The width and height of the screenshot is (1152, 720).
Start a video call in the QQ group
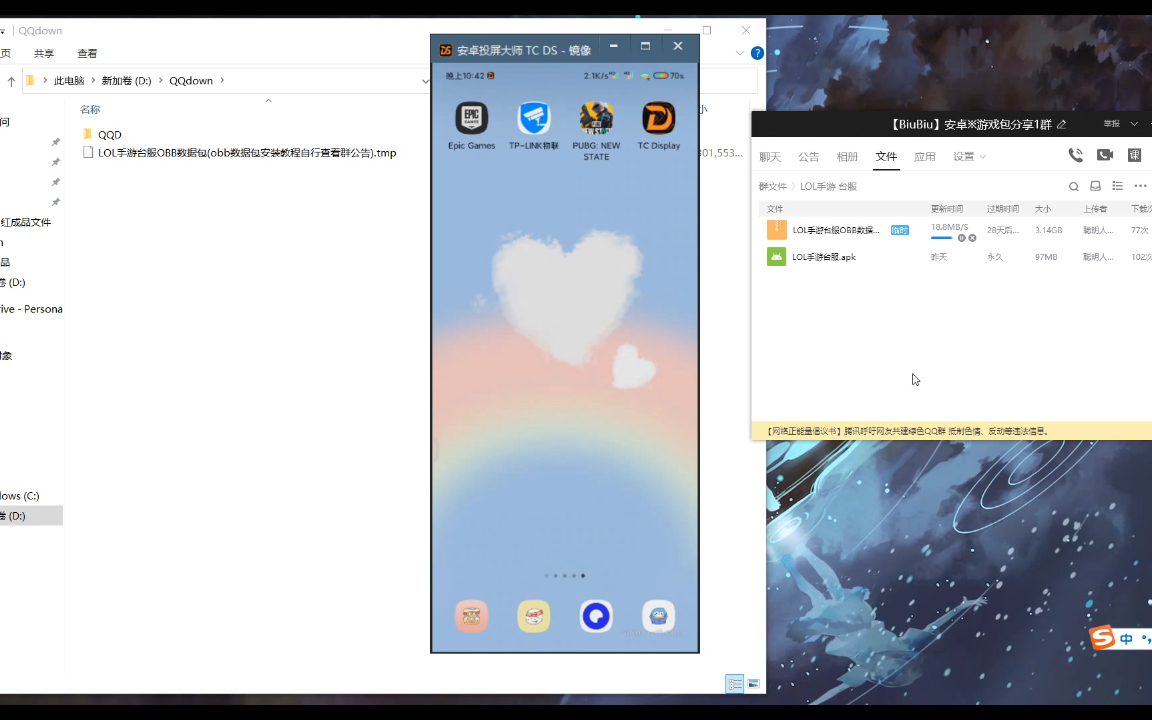(1105, 154)
